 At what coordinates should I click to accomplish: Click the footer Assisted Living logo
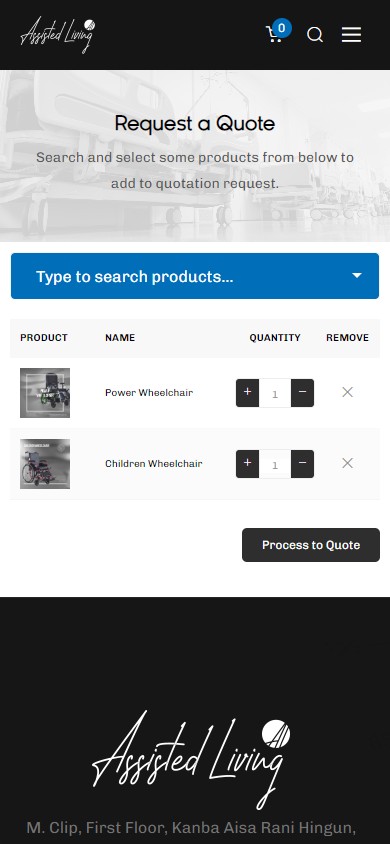tap(192, 759)
